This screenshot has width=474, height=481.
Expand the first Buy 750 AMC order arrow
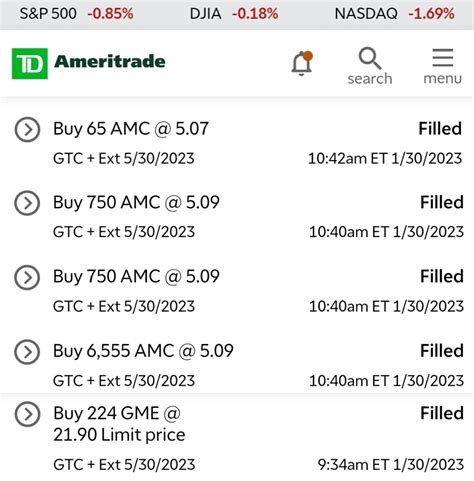pyautogui.click(x=27, y=203)
